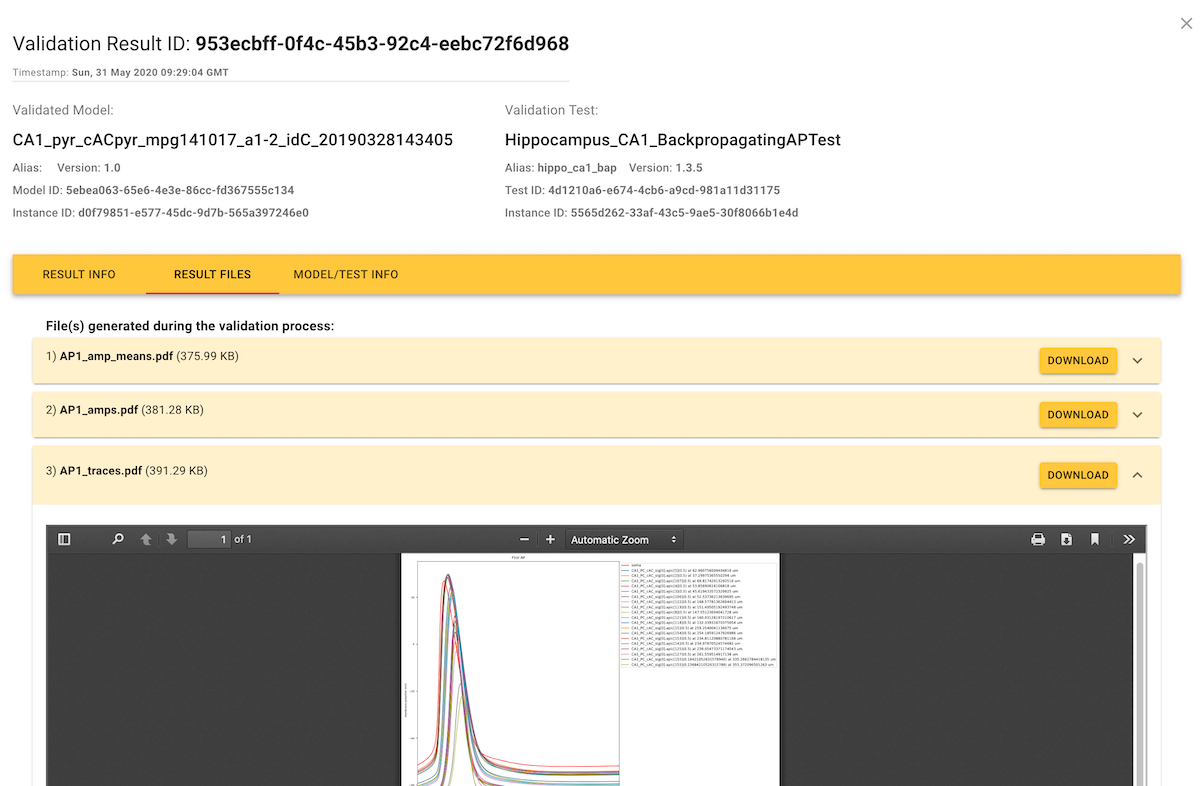
Task: Open PDF viewer secondary tools menu
Action: tap(1129, 539)
